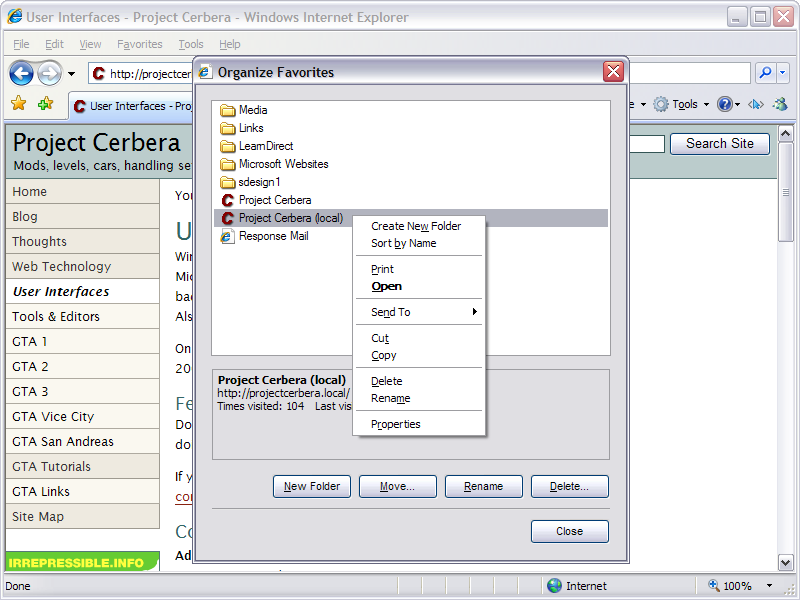Choose Create New Folder in context menu
The image size is (800, 600).
pos(416,226)
